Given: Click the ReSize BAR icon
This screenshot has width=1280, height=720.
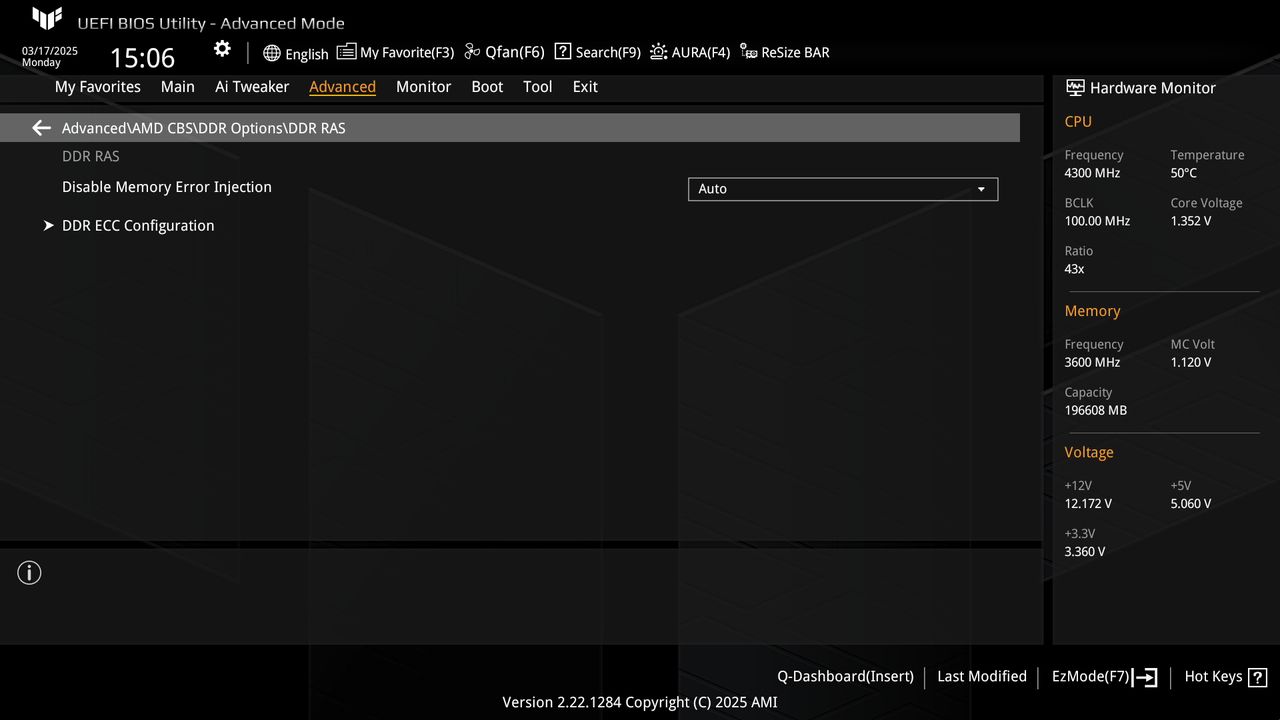Looking at the screenshot, I should [x=749, y=52].
